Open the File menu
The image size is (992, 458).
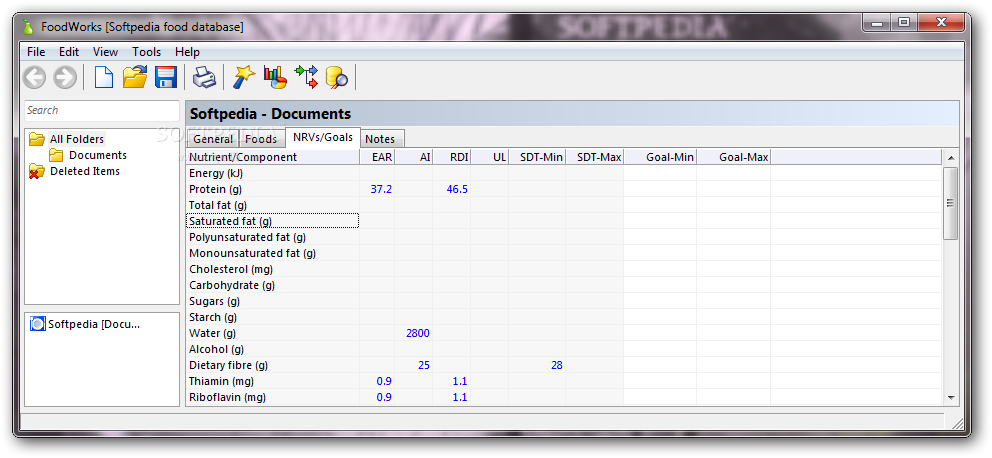[36, 52]
